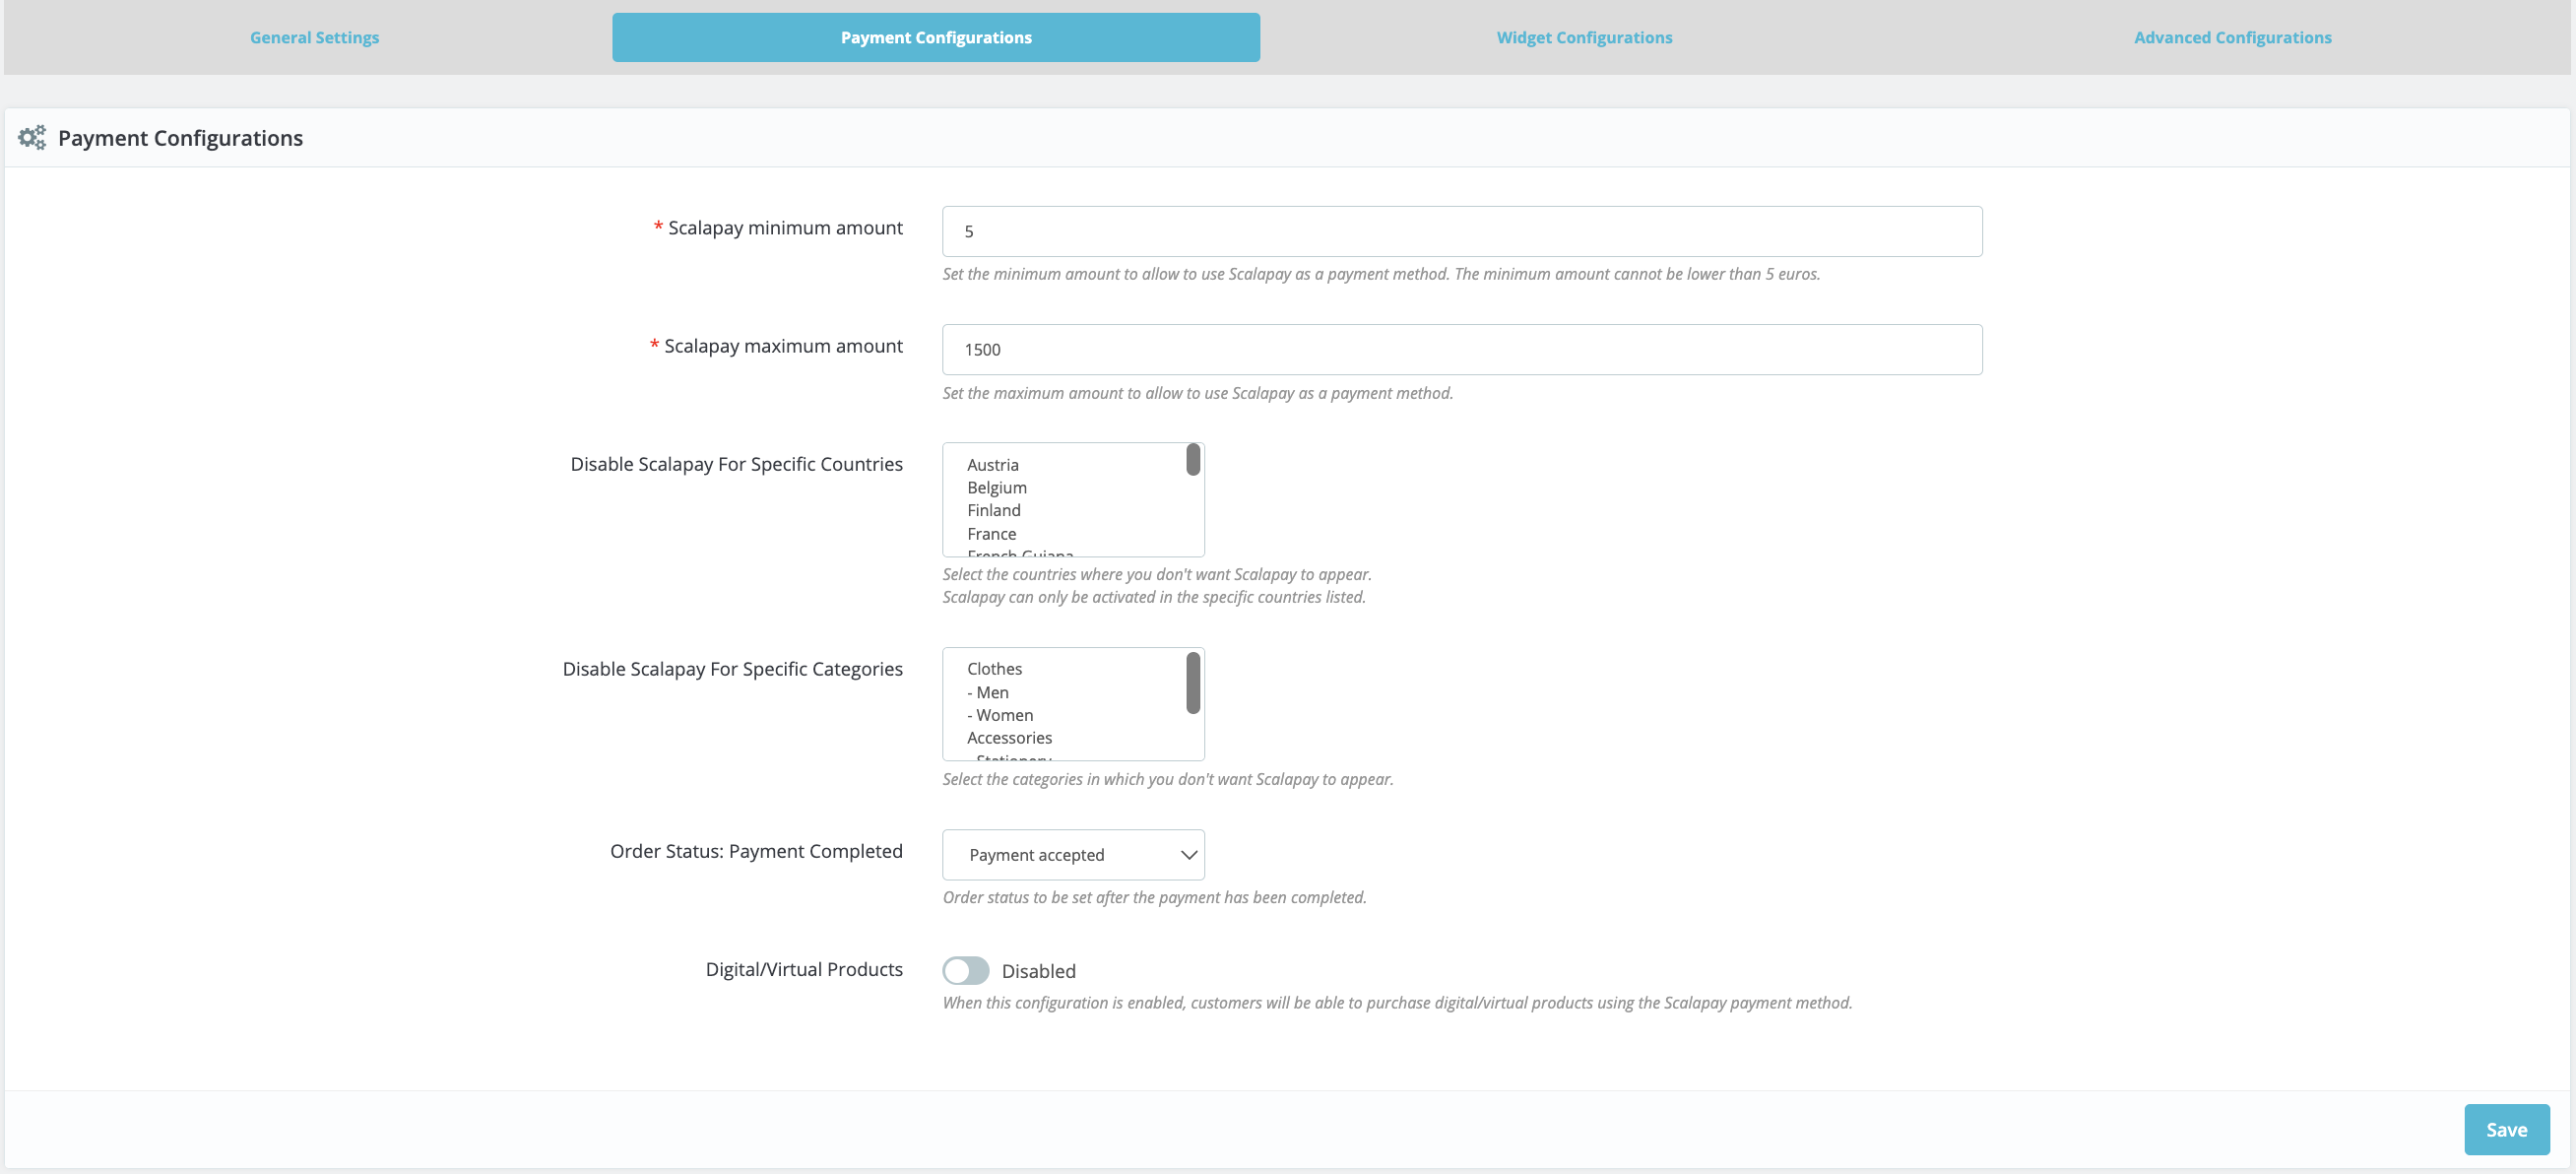Switch to the Widget Configurations tab
The image size is (2576, 1174).
pos(1584,37)
